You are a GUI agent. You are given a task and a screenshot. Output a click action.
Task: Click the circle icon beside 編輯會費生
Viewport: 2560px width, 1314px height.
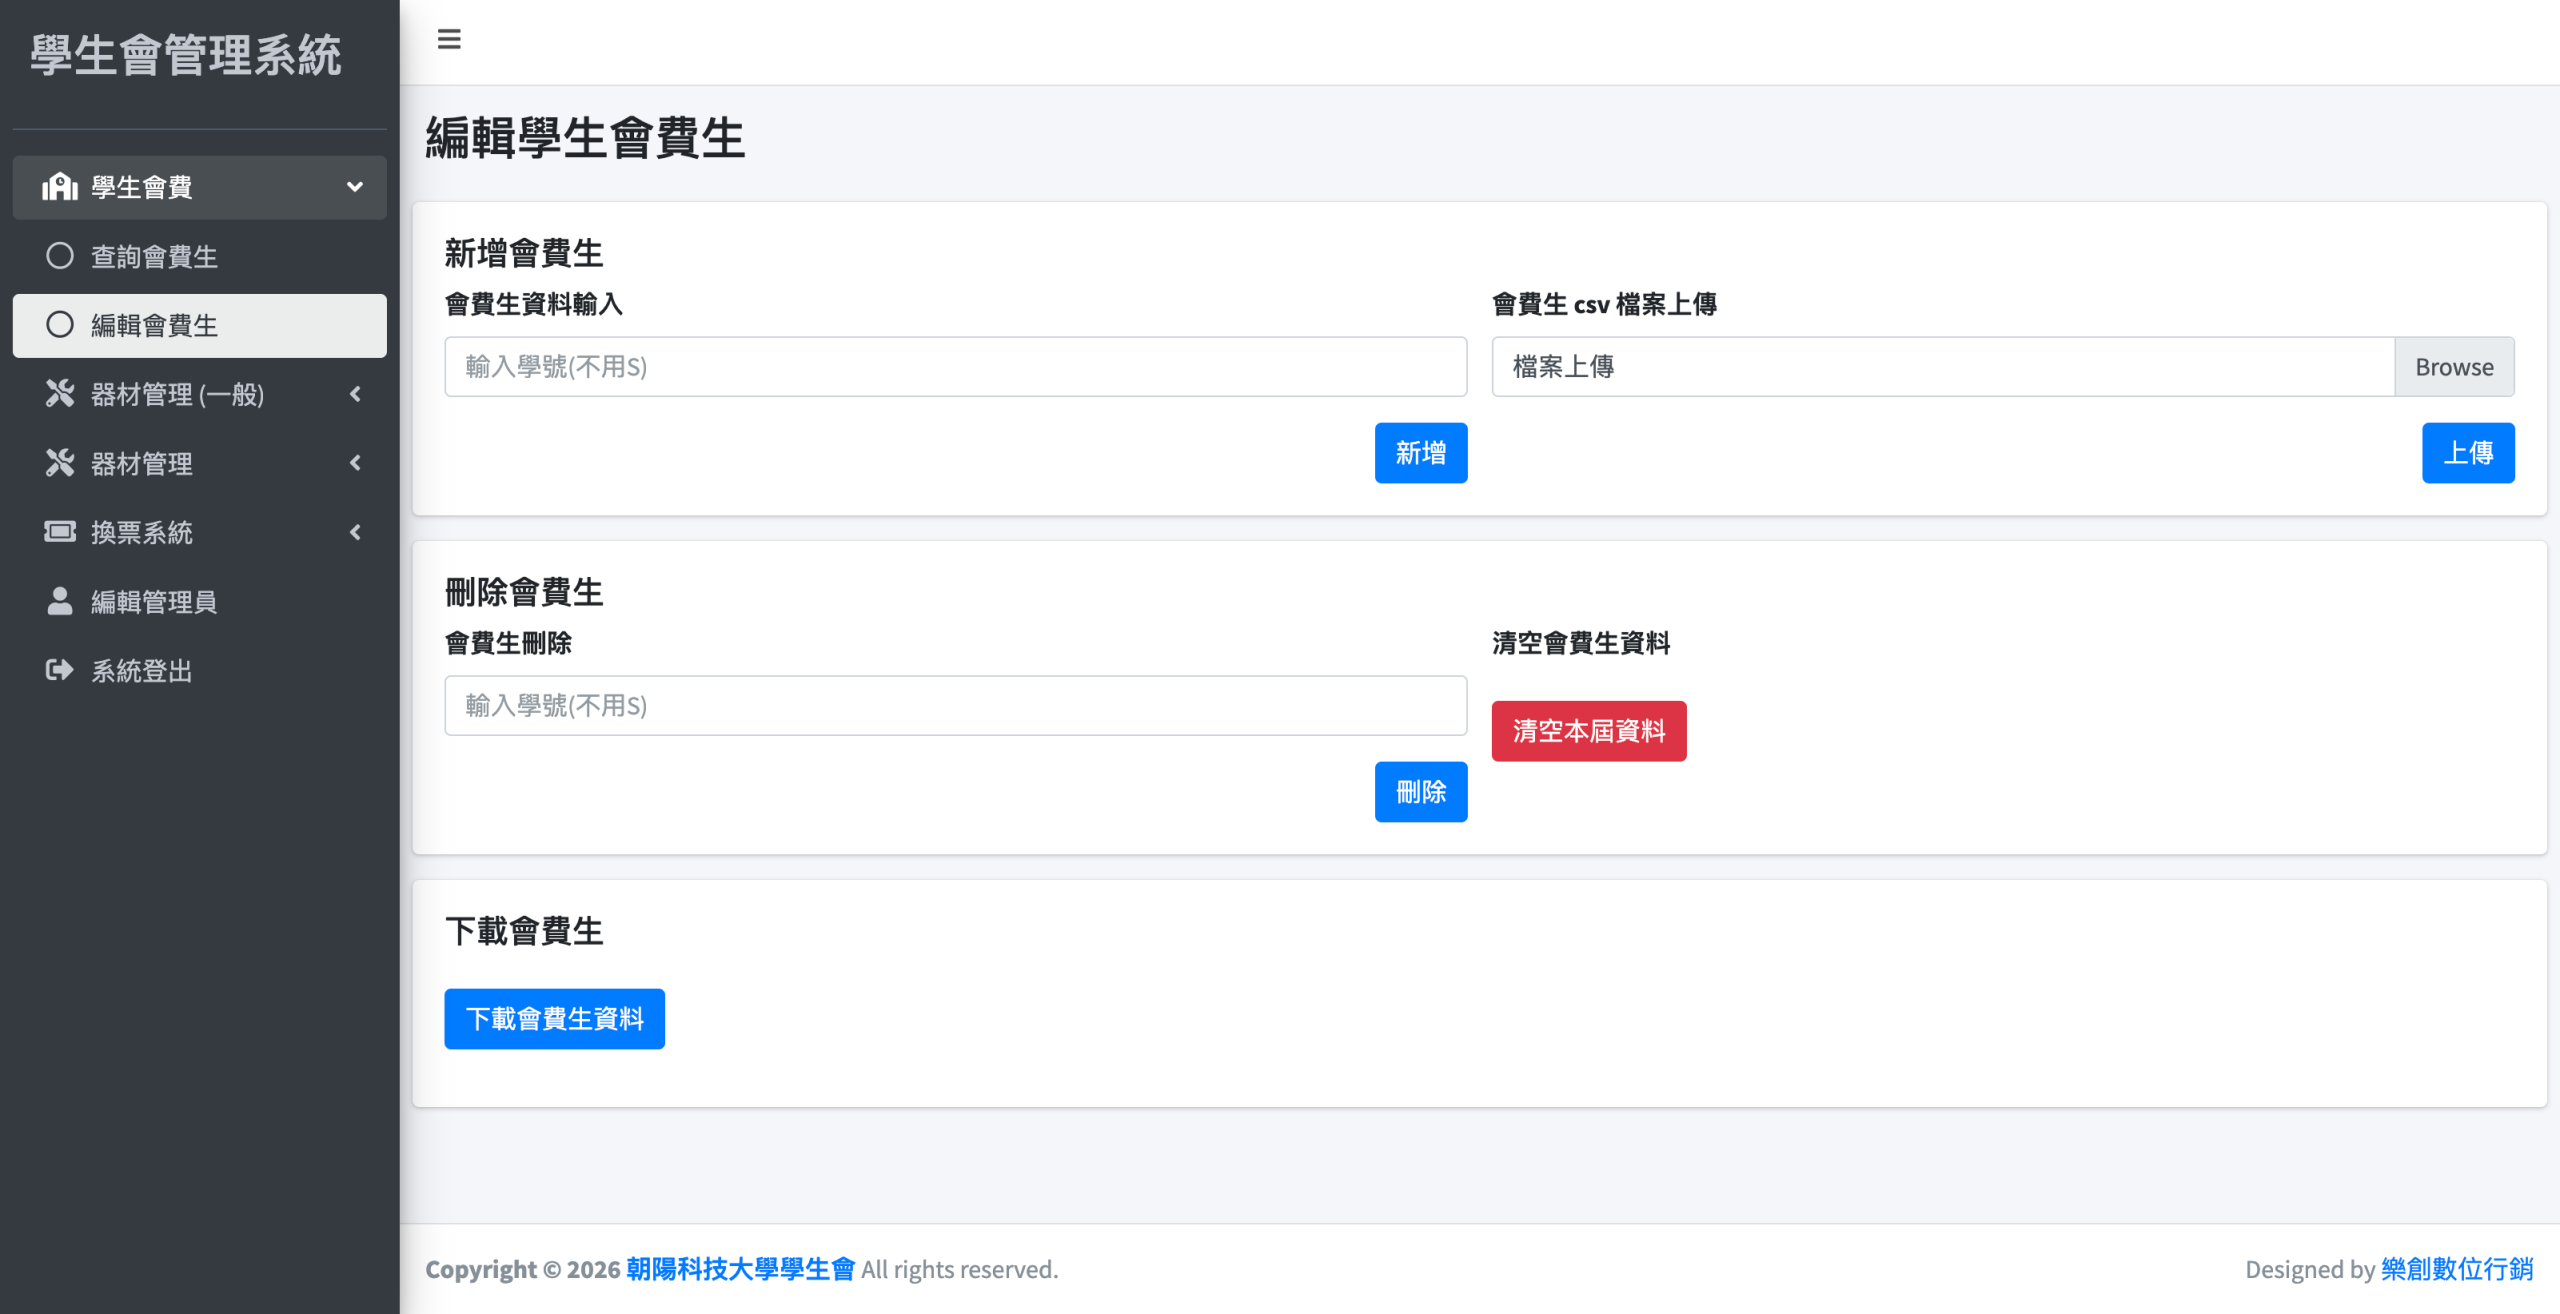[60, 325]
